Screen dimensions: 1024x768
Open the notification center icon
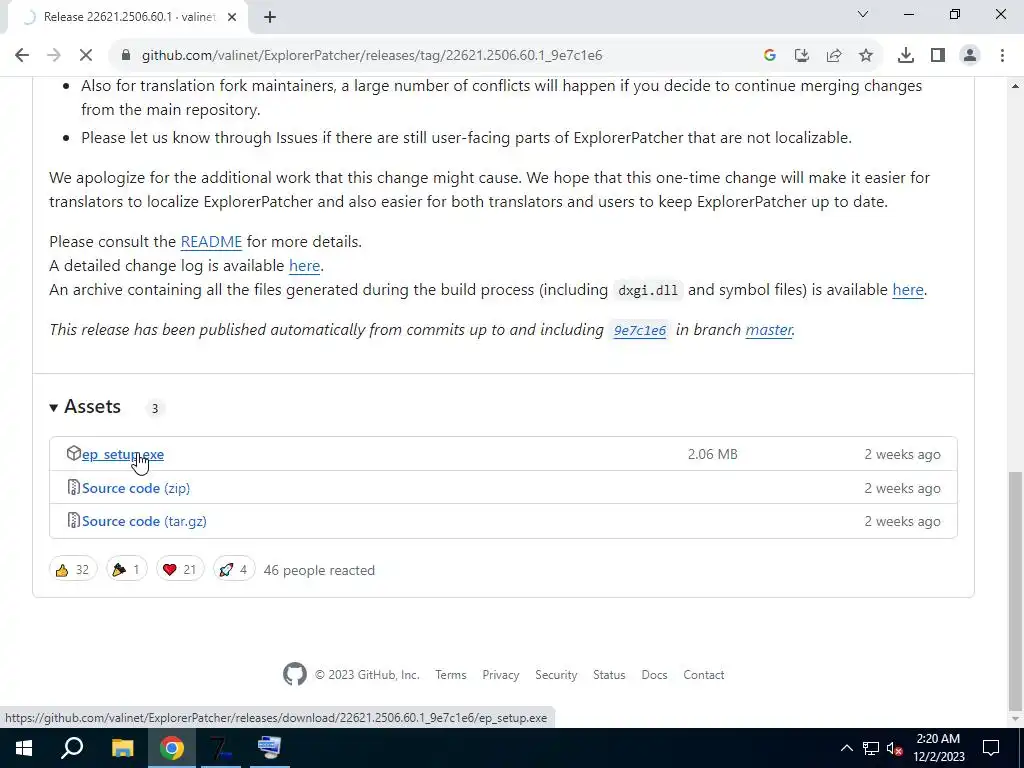pyautogui.click(x=991, y=748)
